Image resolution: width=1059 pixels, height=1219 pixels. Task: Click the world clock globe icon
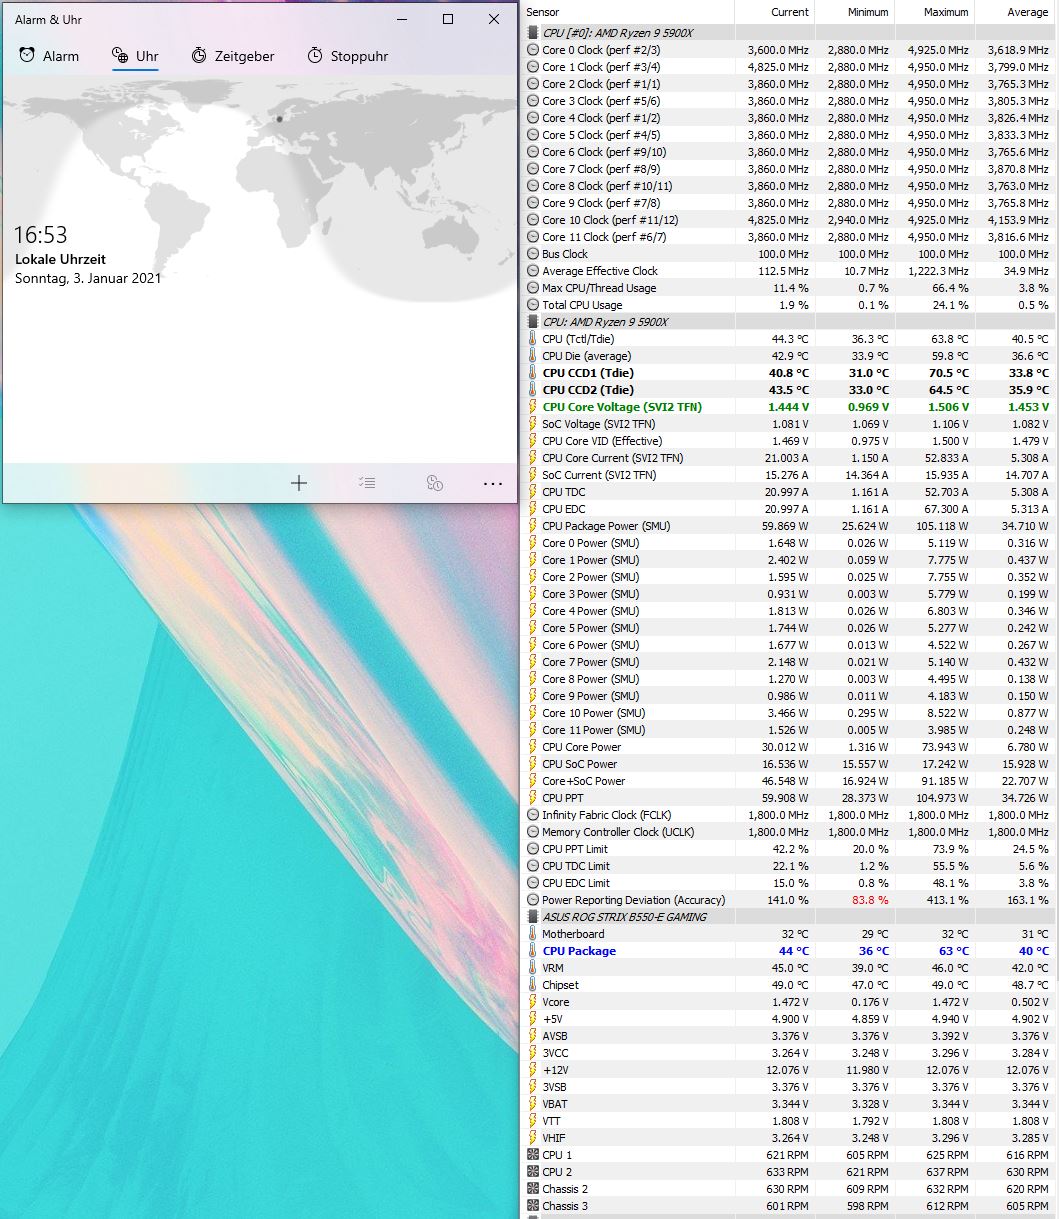tap(120, 56)
